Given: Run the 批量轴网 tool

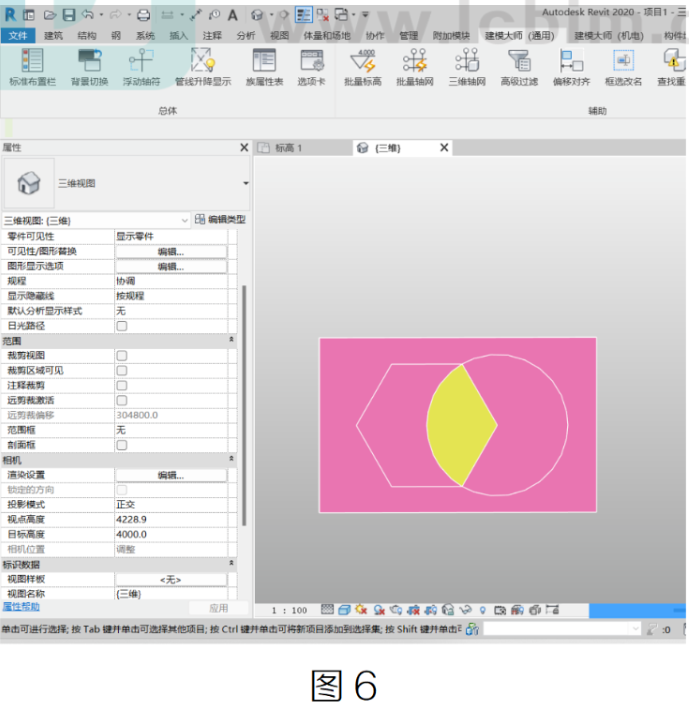Looking at the screenshot, I should pyautogui.click(x=415, y=61).
